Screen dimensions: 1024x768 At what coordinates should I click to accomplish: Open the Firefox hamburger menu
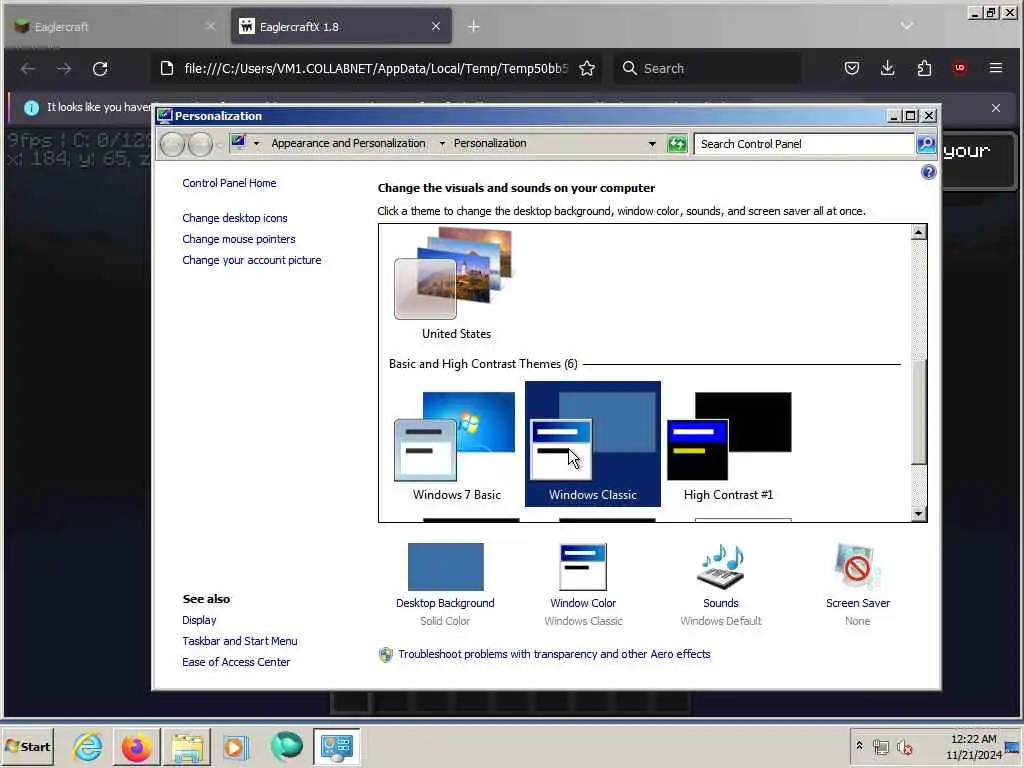[995, 68]
